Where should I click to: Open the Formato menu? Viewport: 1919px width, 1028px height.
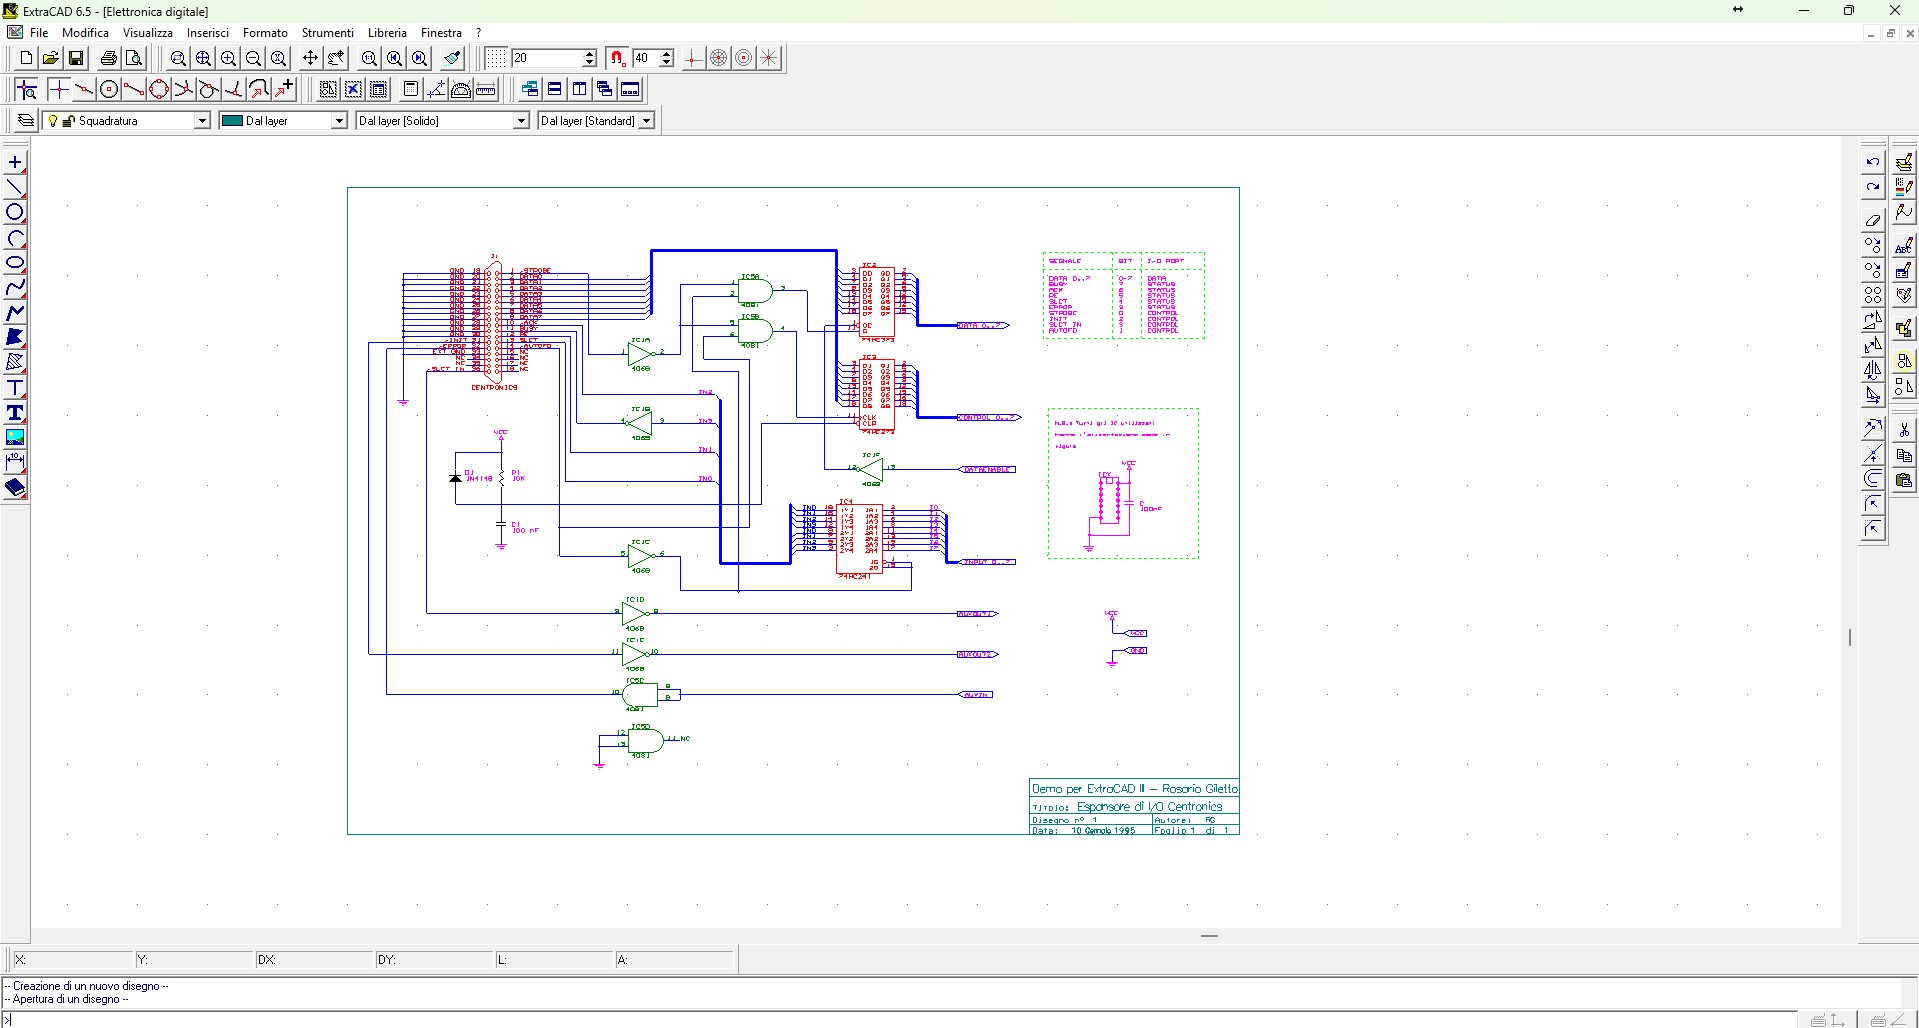pos(265,33)
